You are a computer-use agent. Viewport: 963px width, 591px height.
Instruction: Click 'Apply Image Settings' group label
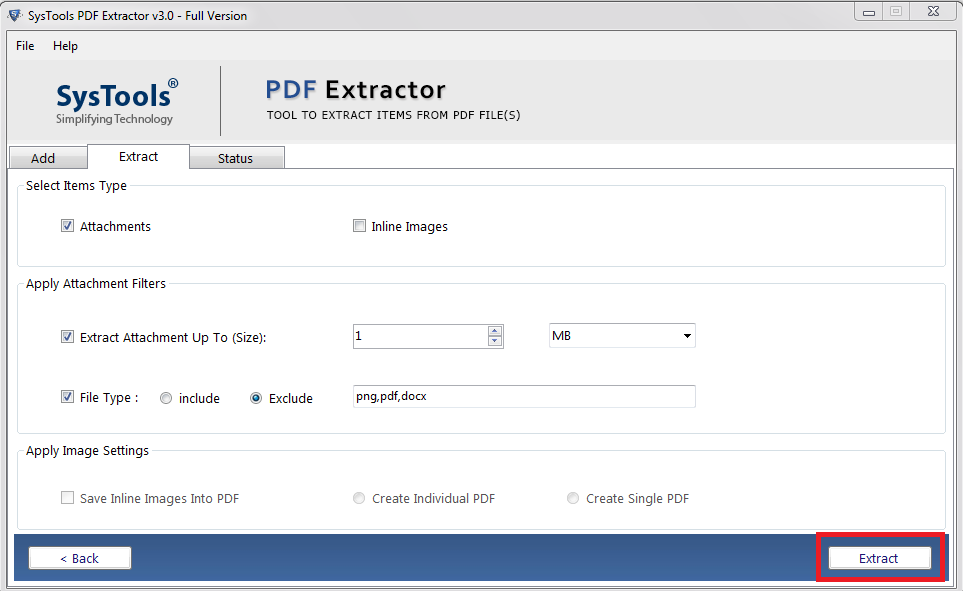87,451
